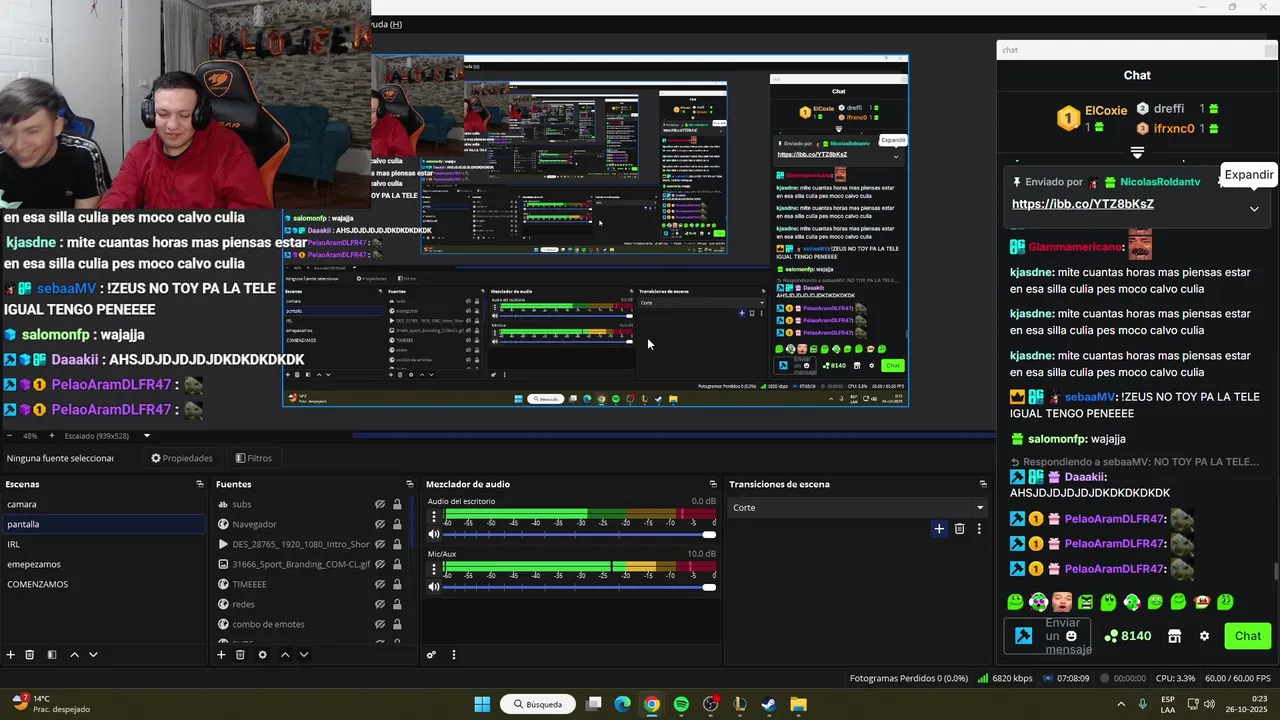Move selected source down in Fuentes

(x=304, y=655)
